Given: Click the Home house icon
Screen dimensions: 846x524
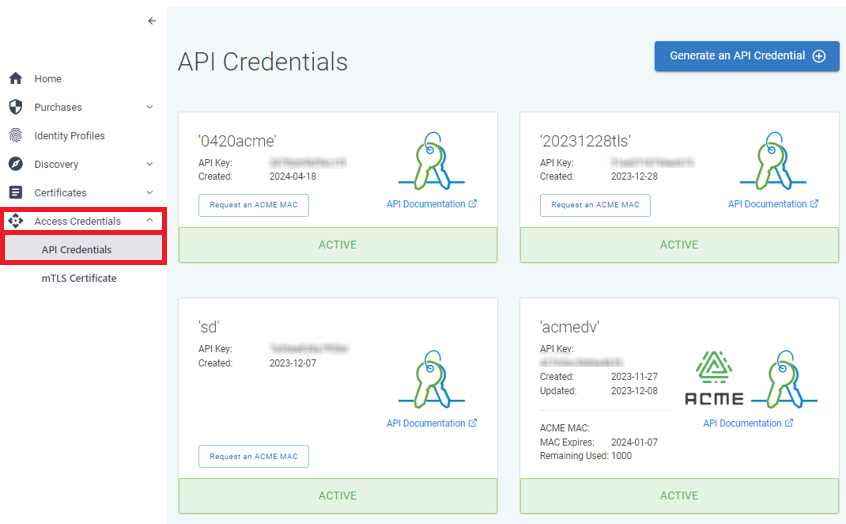Looking at the screenshot, I should point(15,79).
